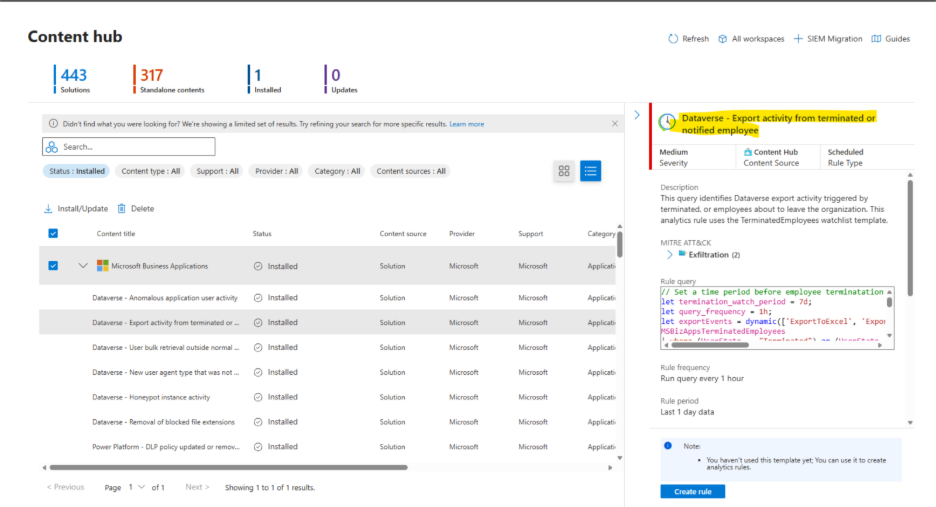
Task: Open the Category : All filter
Action: click(337, 171)
